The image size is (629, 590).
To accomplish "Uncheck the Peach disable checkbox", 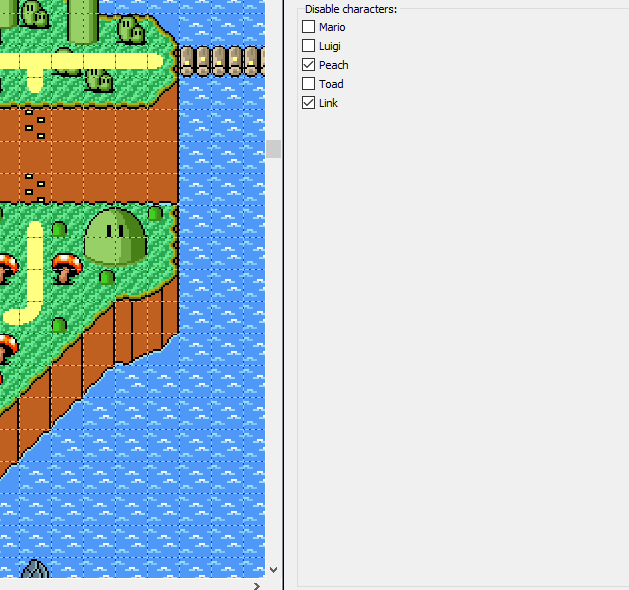I will [308, 65].
